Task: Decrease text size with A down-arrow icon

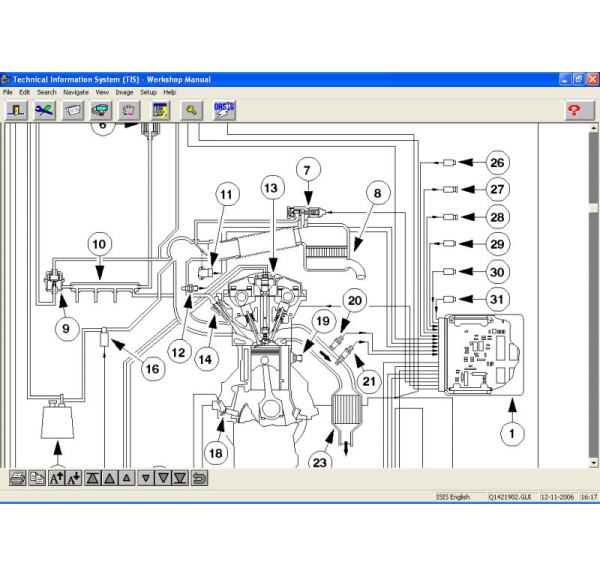Action: click(x=74, y=478)
